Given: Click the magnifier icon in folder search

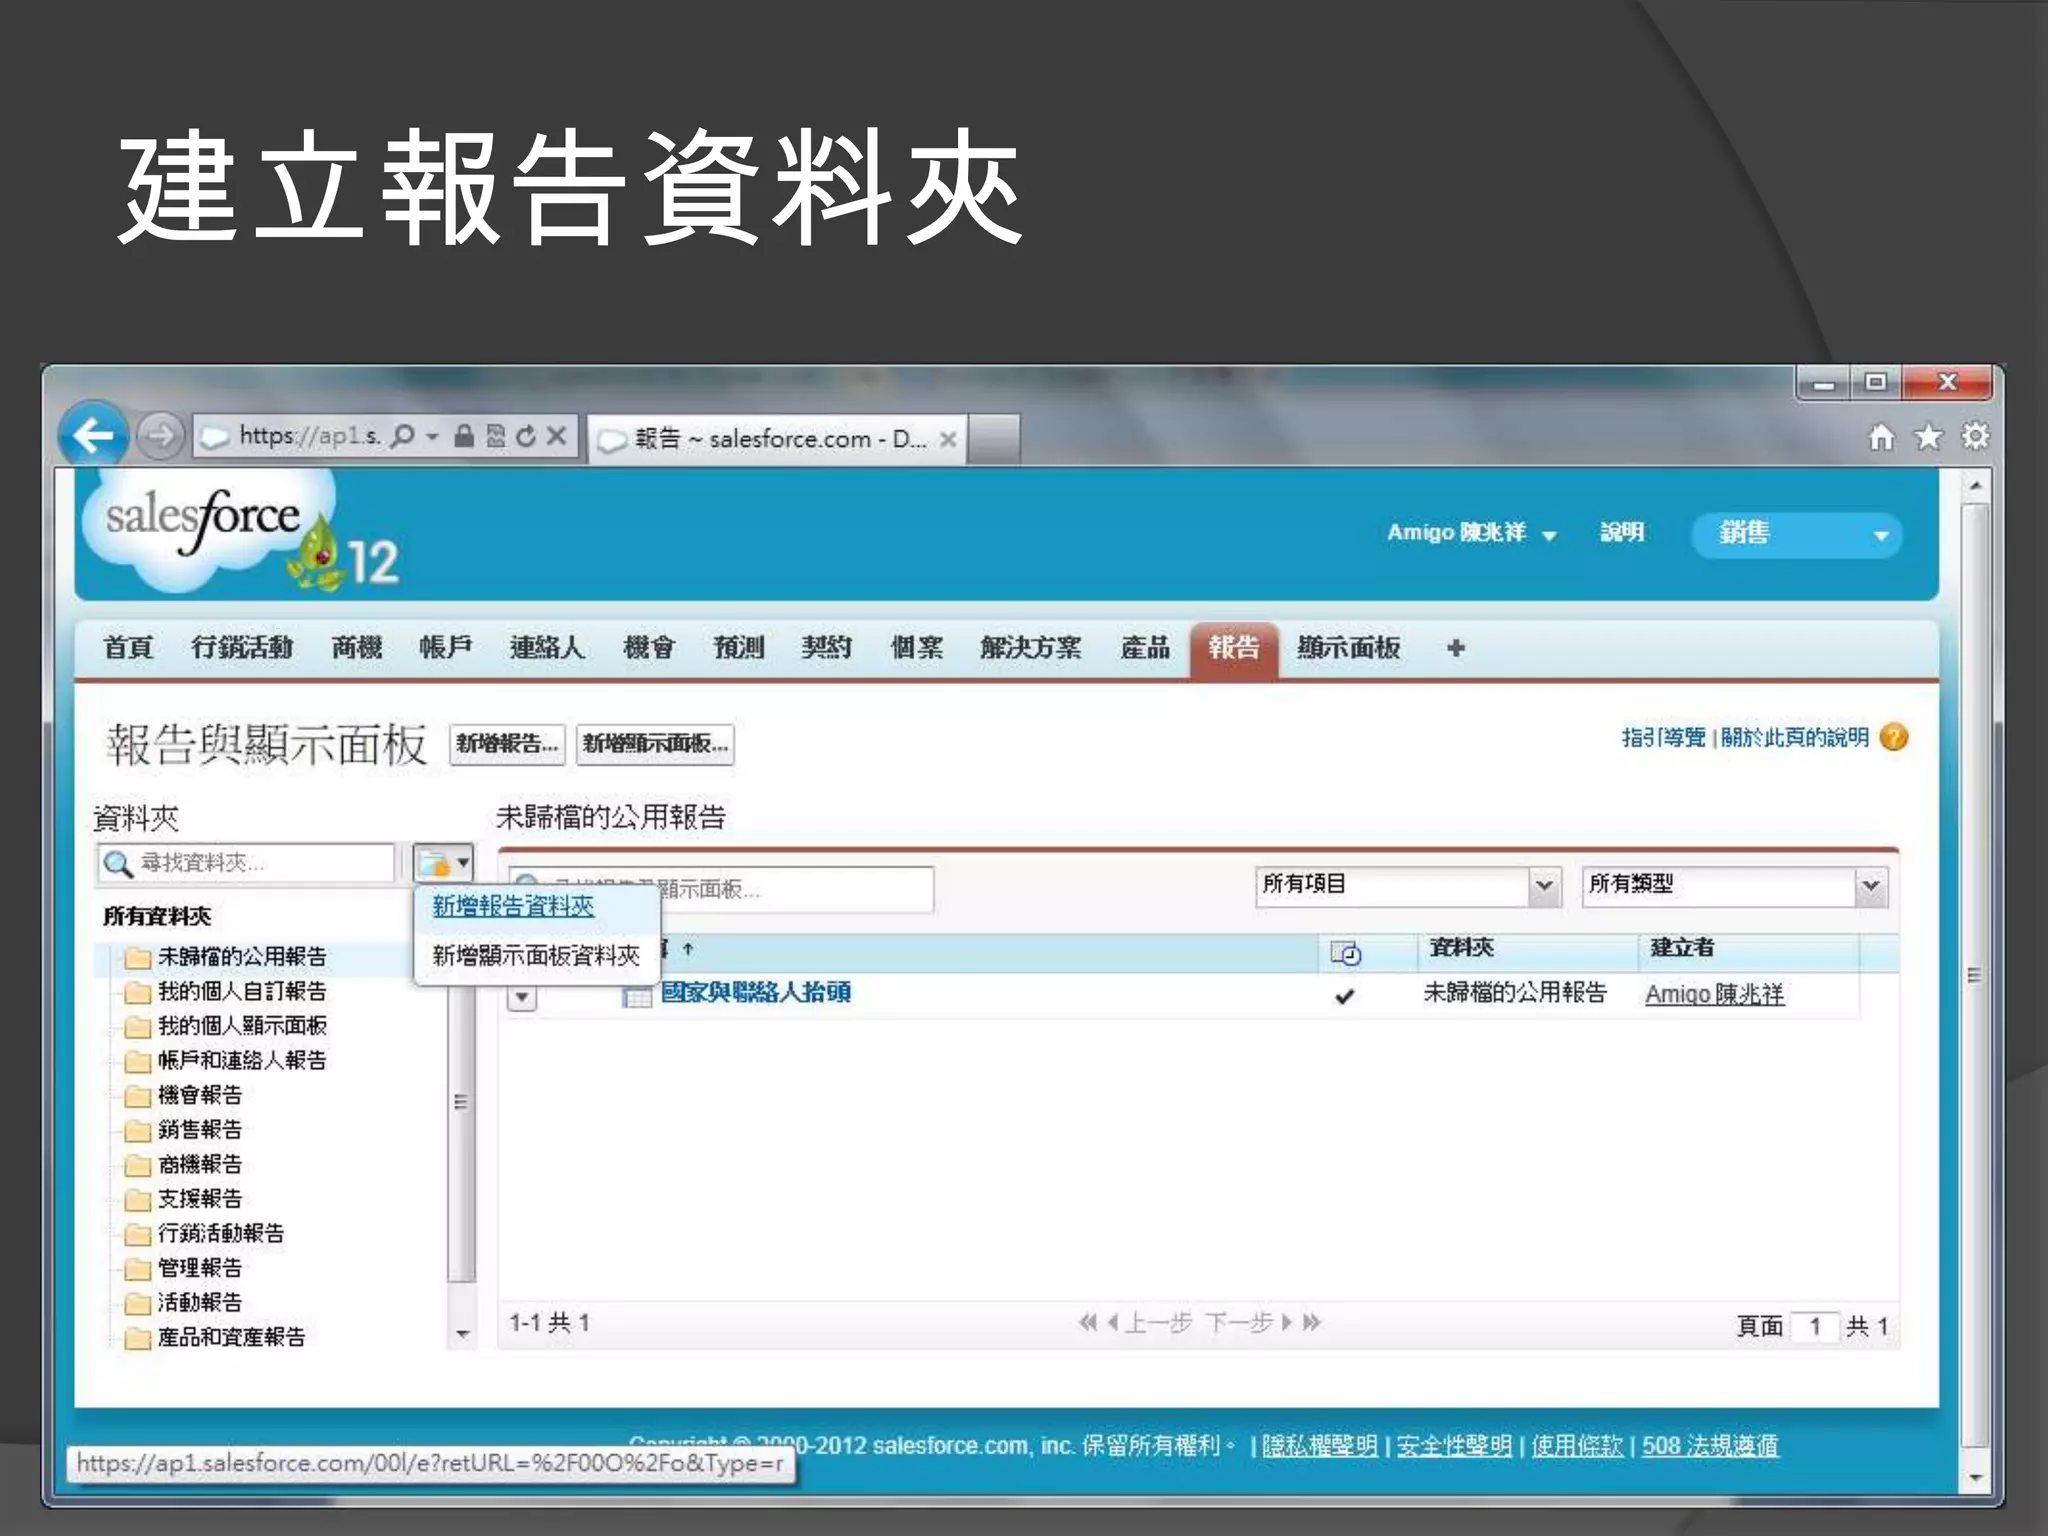Looking at the screenshot, I should tap(118, 864).
